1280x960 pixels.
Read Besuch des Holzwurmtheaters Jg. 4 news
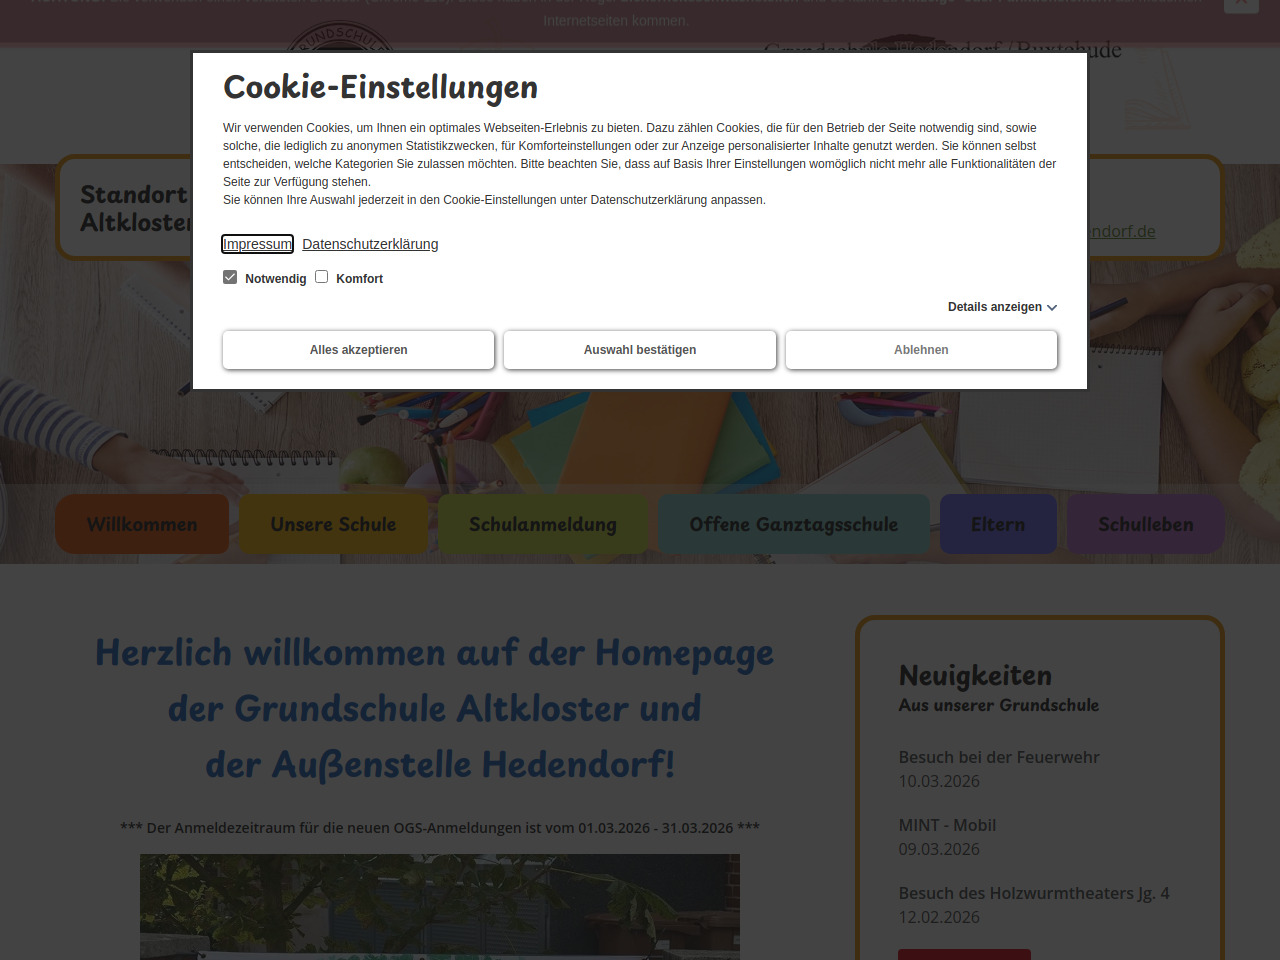point(1033,893)
